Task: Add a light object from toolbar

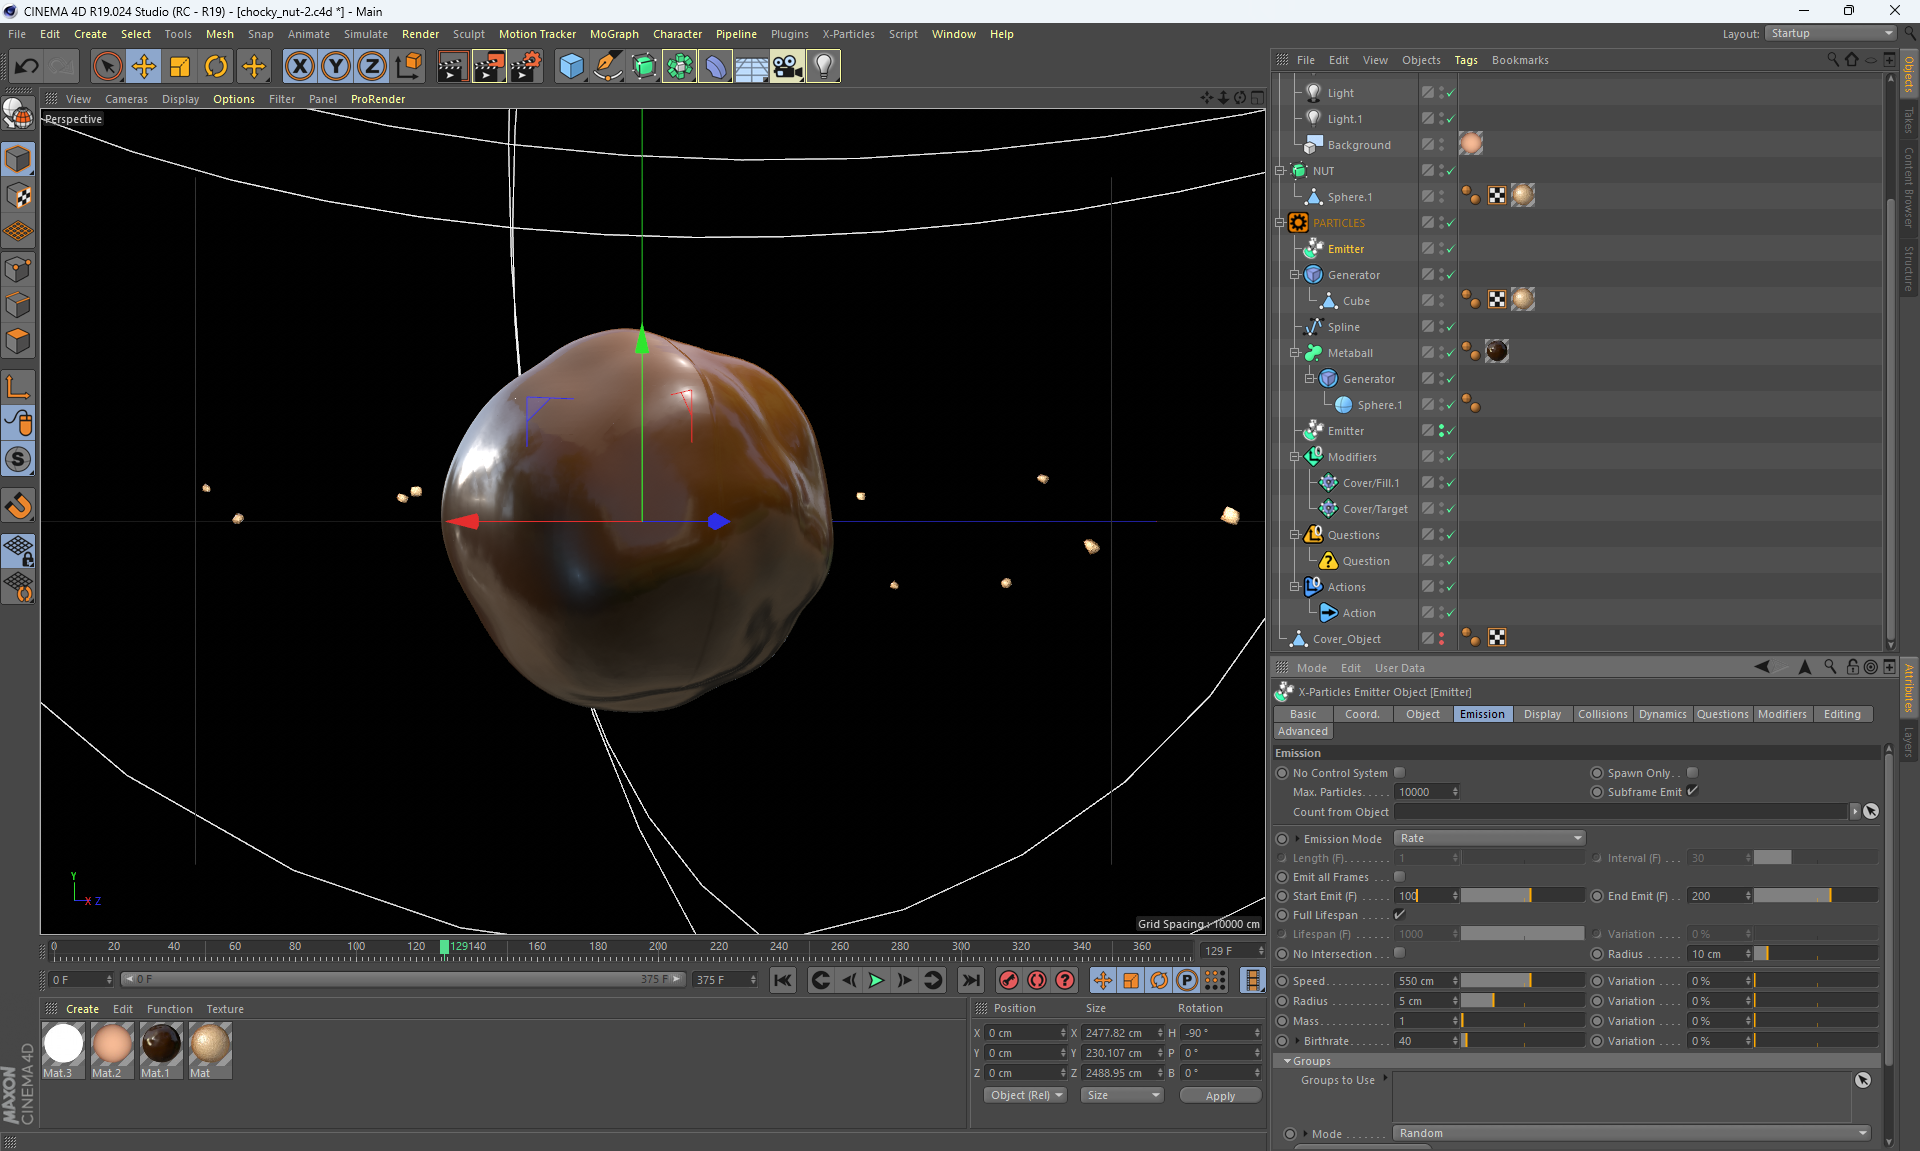Action: [823, 67]
